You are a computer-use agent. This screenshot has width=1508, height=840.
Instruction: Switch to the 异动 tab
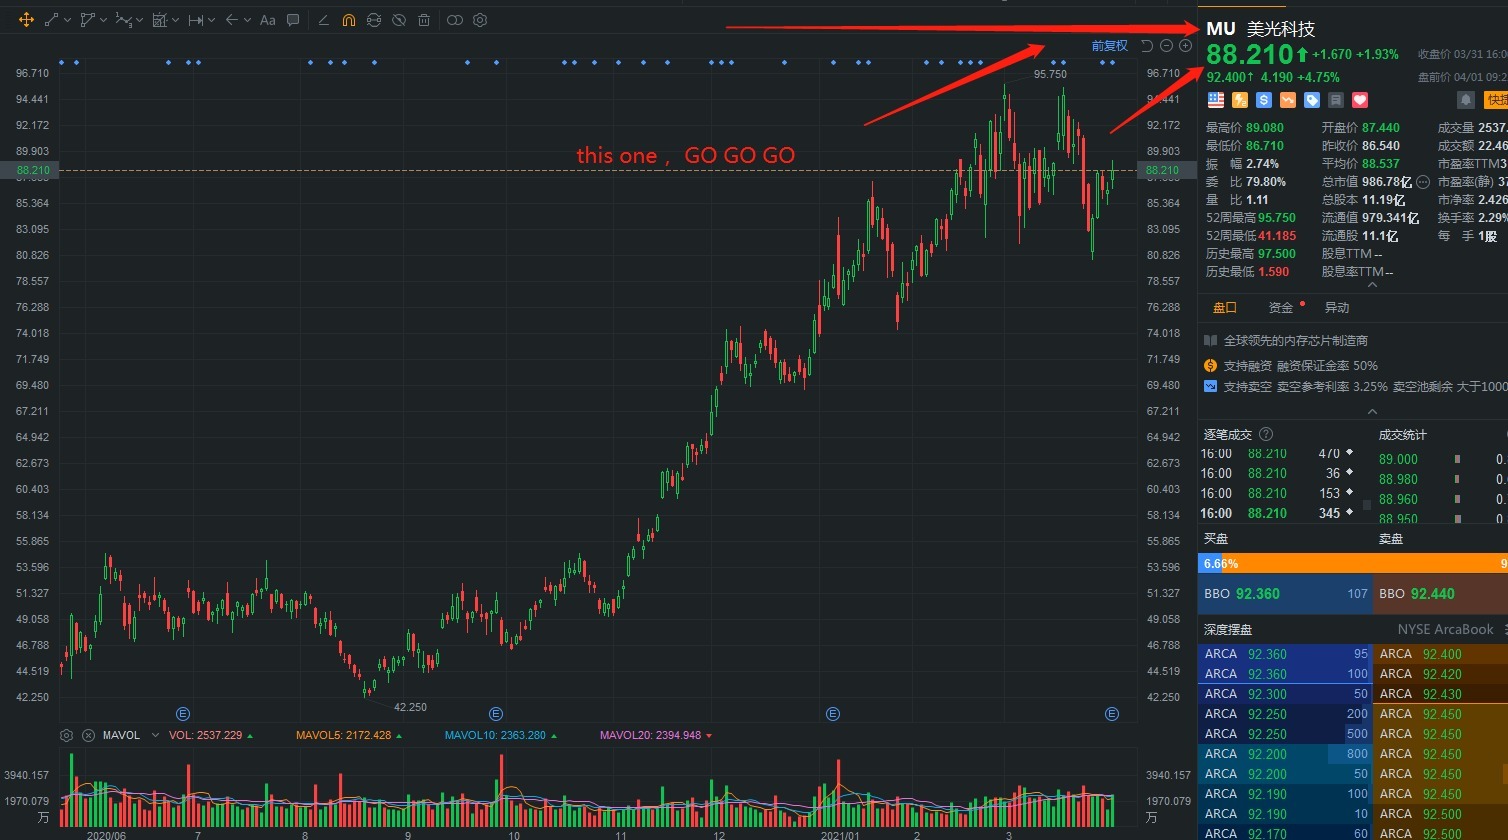tap(1337, 308)
